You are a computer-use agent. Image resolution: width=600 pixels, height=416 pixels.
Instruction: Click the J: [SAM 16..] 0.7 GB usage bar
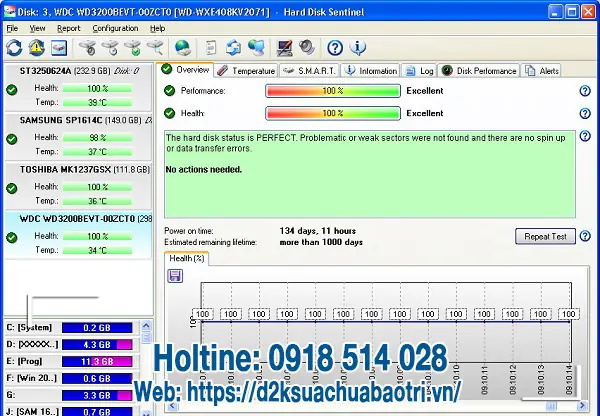pyautogui.click(x=97, y=411)
